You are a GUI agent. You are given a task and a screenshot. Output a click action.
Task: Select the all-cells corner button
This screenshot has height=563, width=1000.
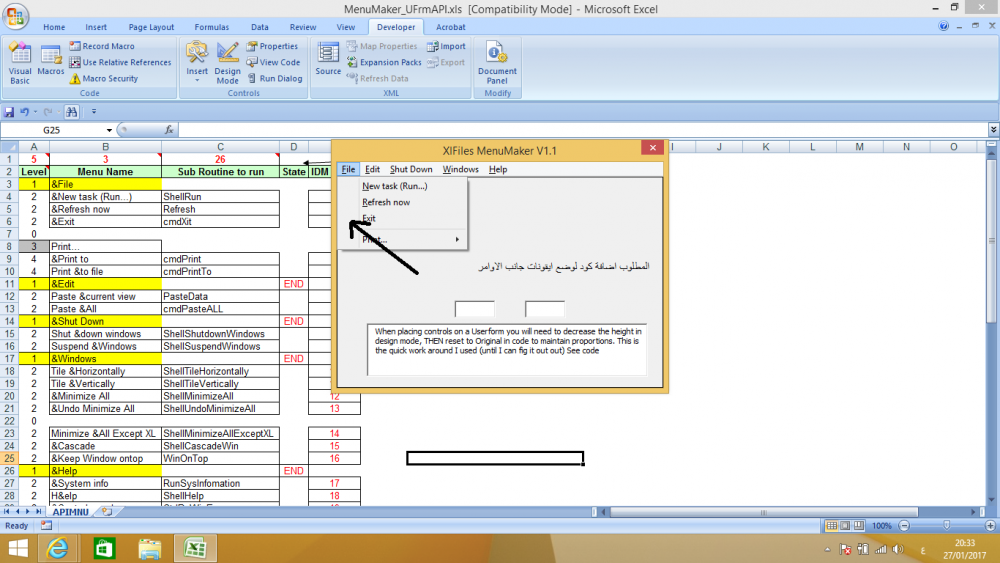[x=10, y=147]
